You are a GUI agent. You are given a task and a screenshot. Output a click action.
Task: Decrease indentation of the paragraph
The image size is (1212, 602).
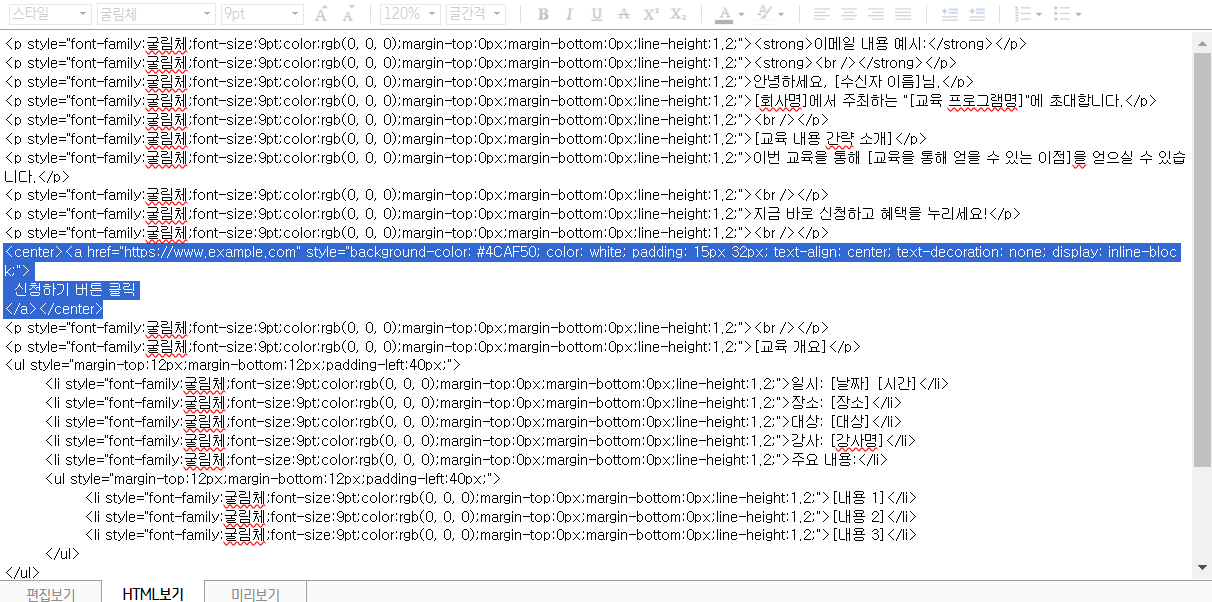pos(950,14)
